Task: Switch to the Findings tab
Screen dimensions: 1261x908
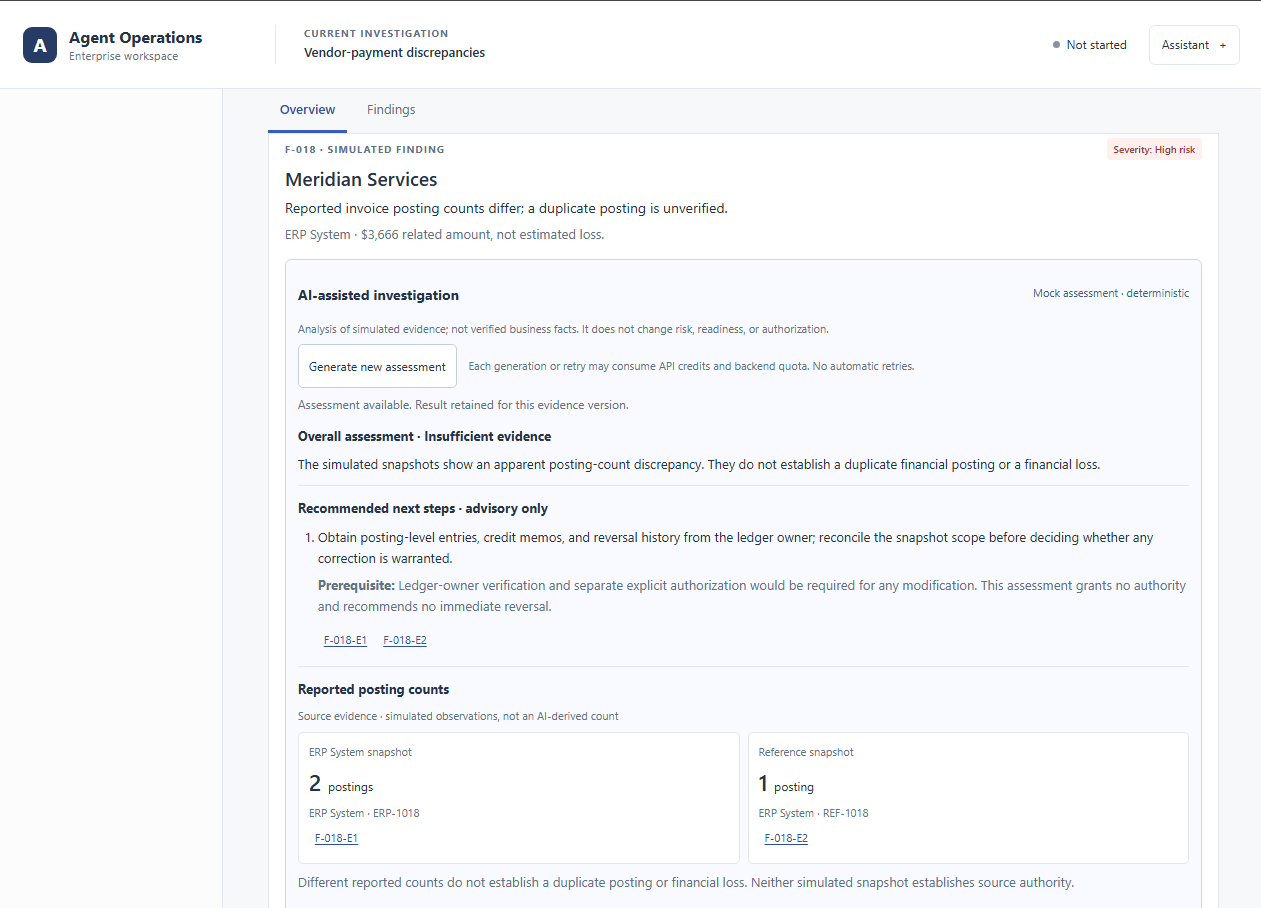Action: point(391,110)
